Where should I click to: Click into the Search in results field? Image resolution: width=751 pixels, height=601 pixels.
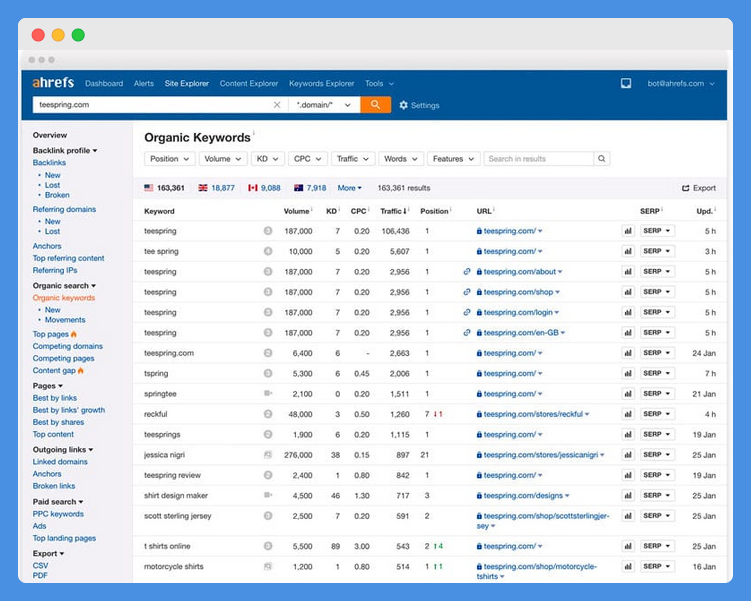point(539,159)
